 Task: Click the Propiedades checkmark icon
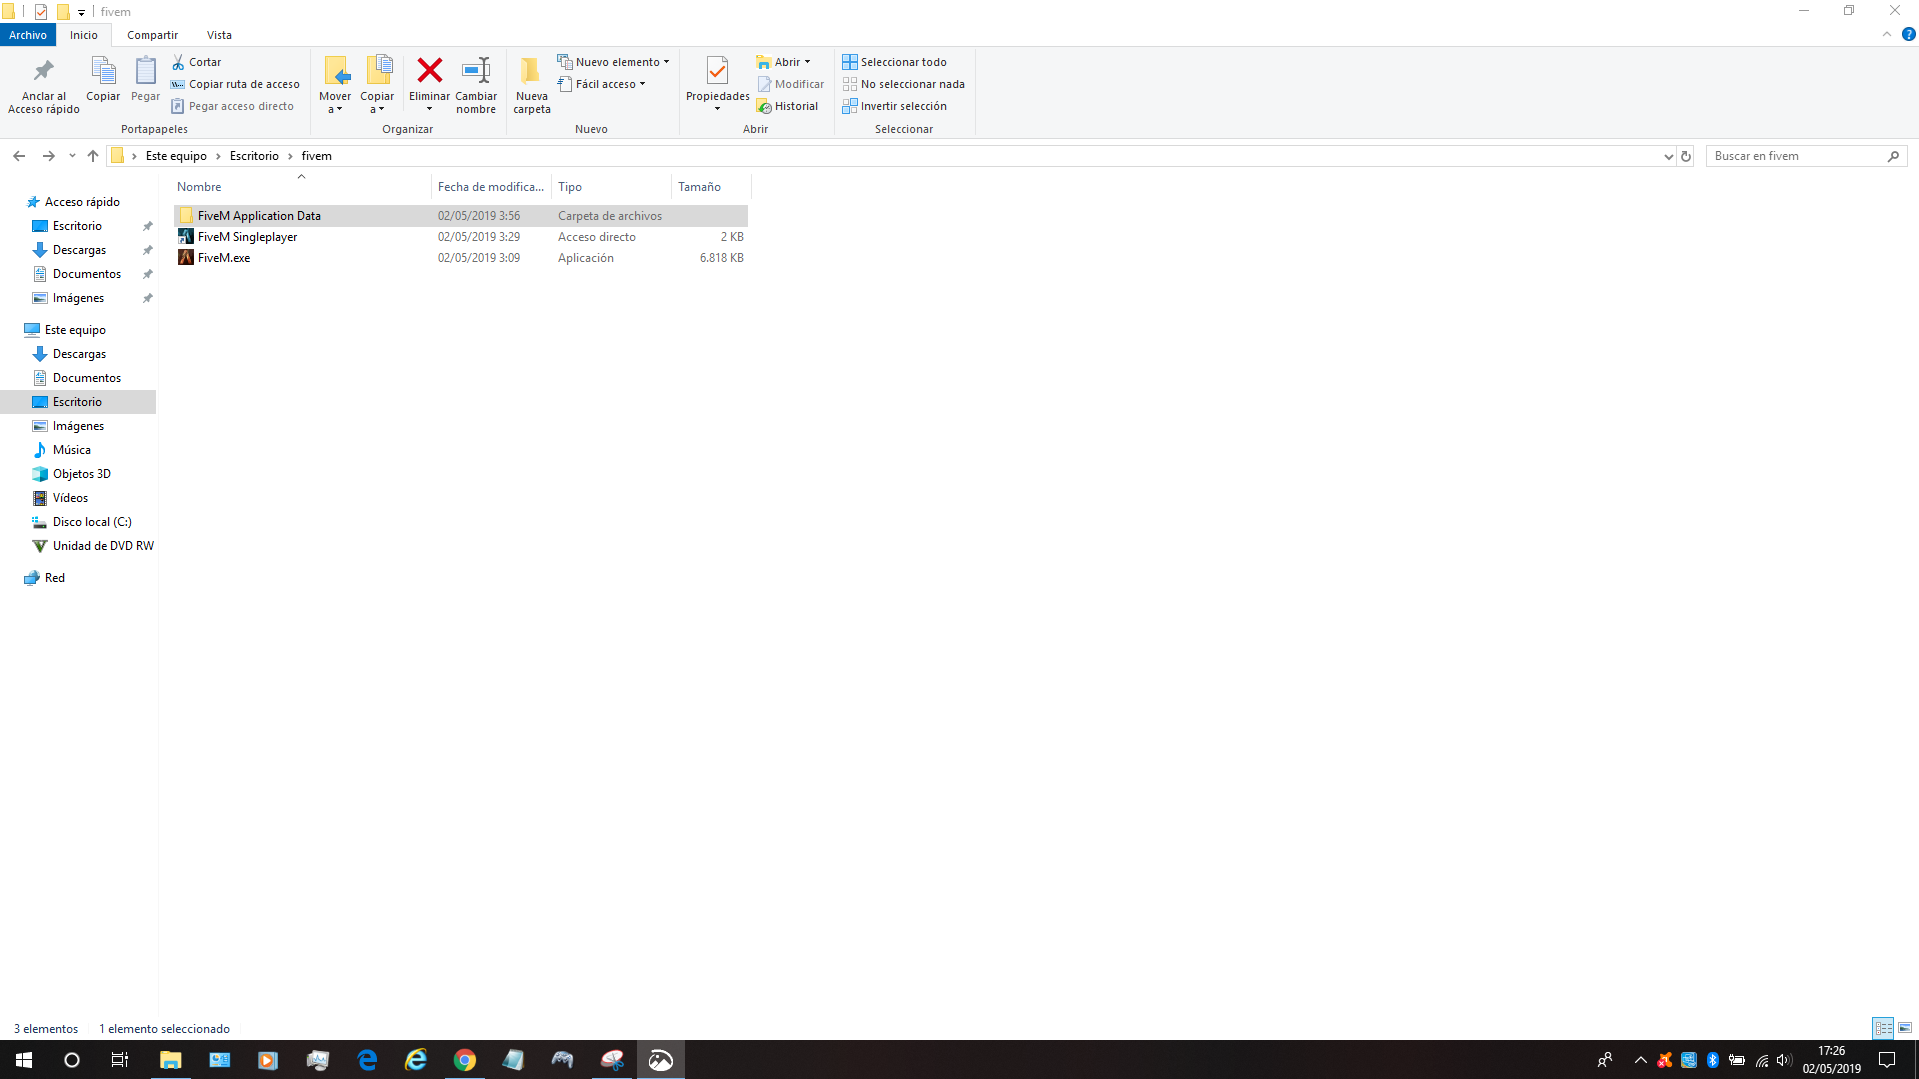pos(717,70)
